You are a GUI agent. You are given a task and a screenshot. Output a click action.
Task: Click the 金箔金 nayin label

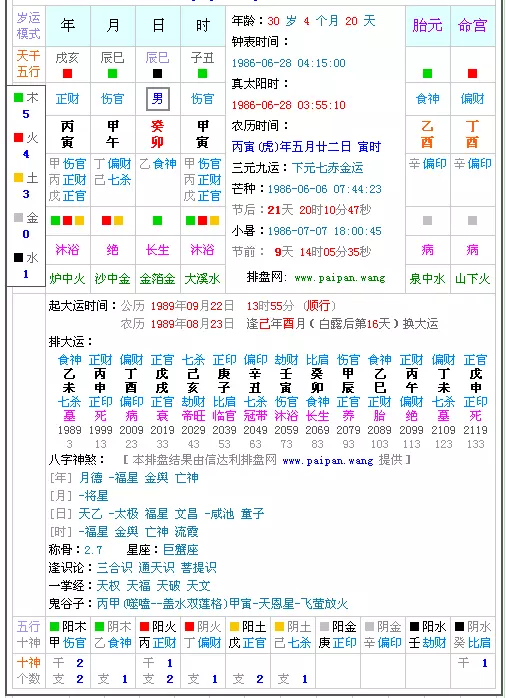coord(158,279)
